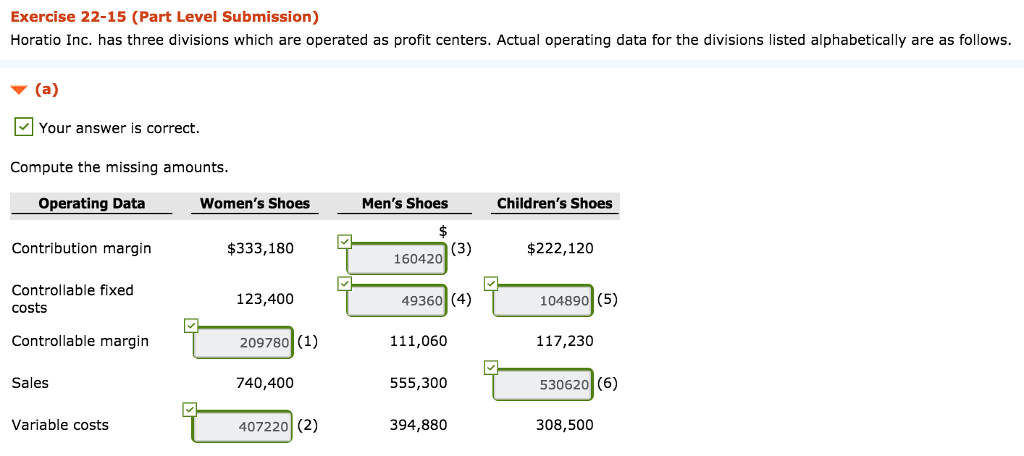Click green check icon above Women's variable costs field
Screen dimensions: 1024x456
(x=191, y=409)
